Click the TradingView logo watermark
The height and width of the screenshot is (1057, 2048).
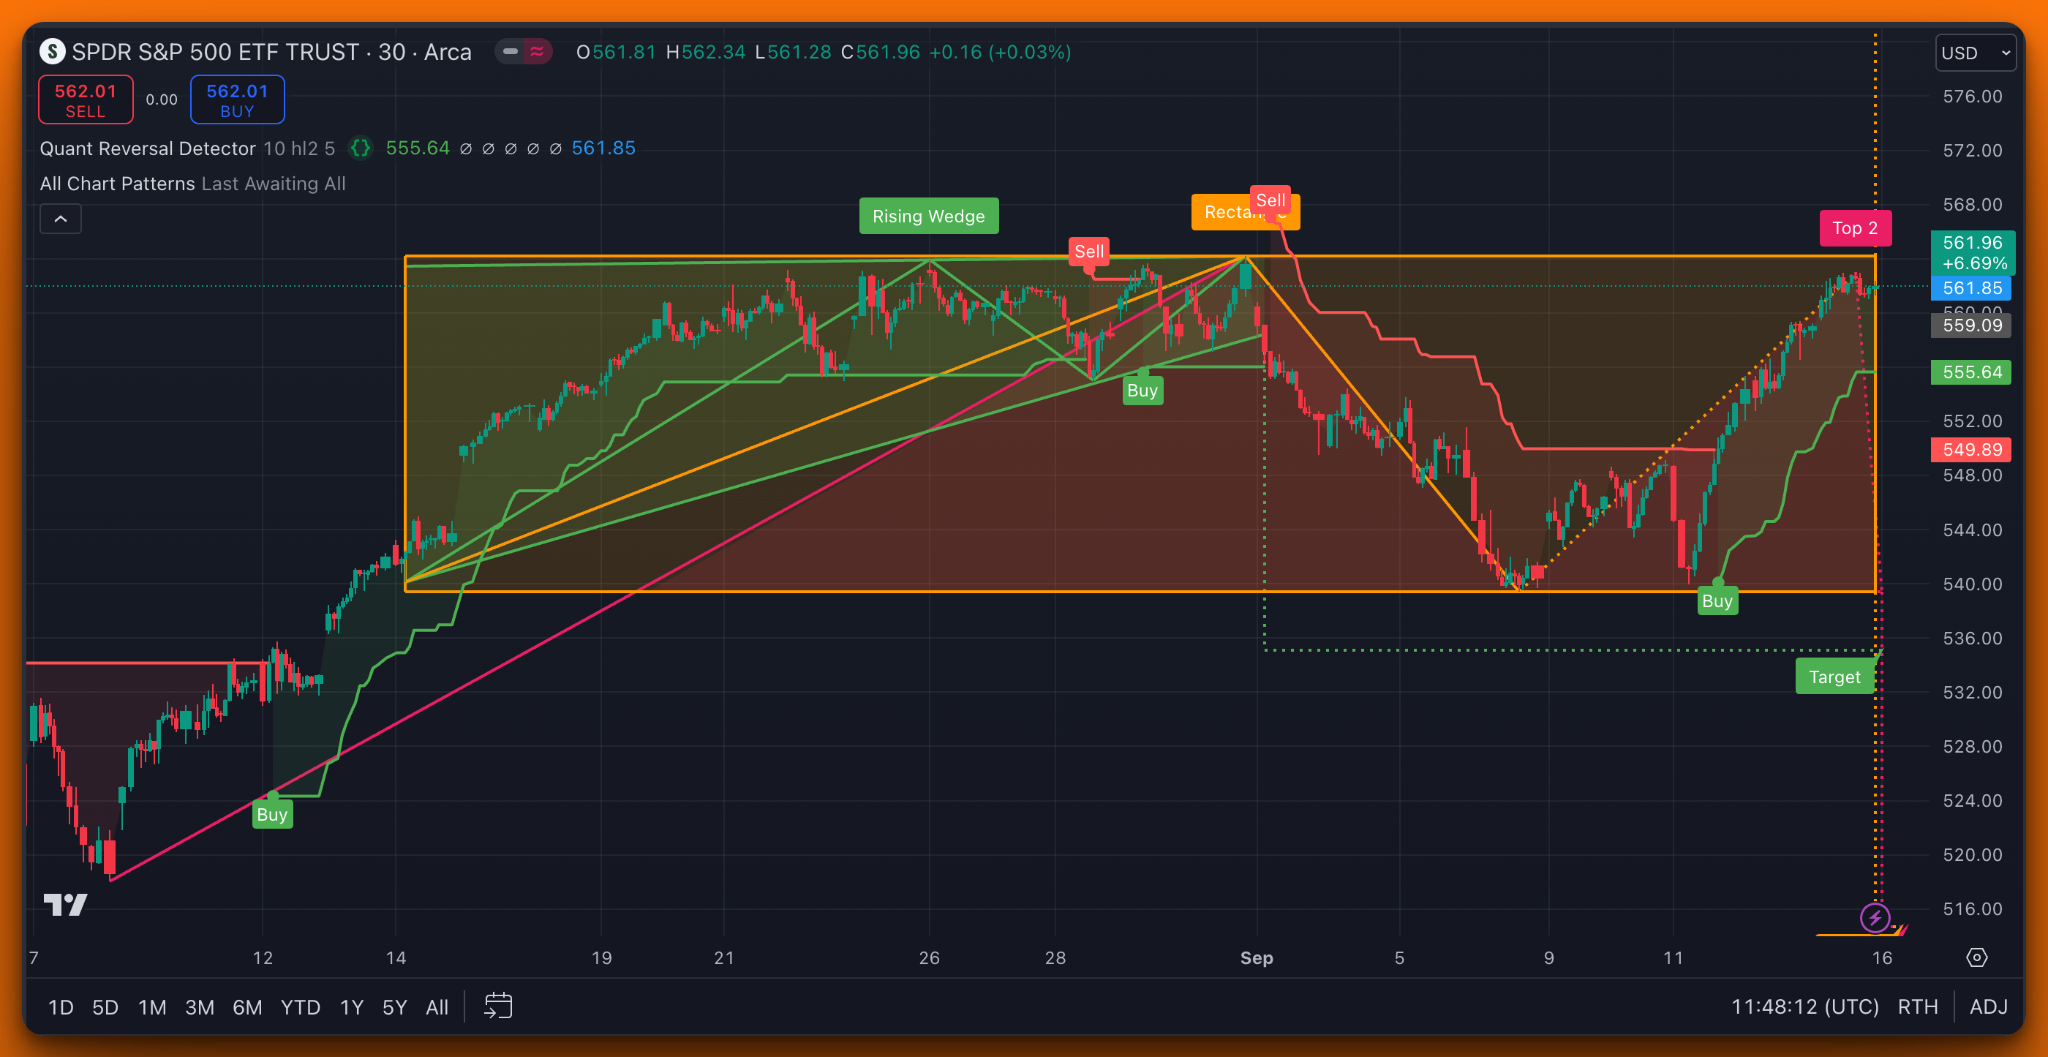pos(66,905)
